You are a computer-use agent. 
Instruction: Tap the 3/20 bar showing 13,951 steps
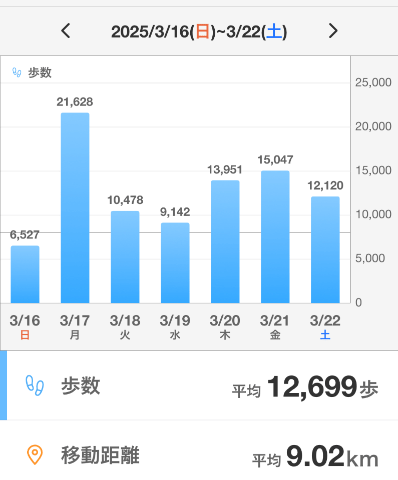click(225, 242)
